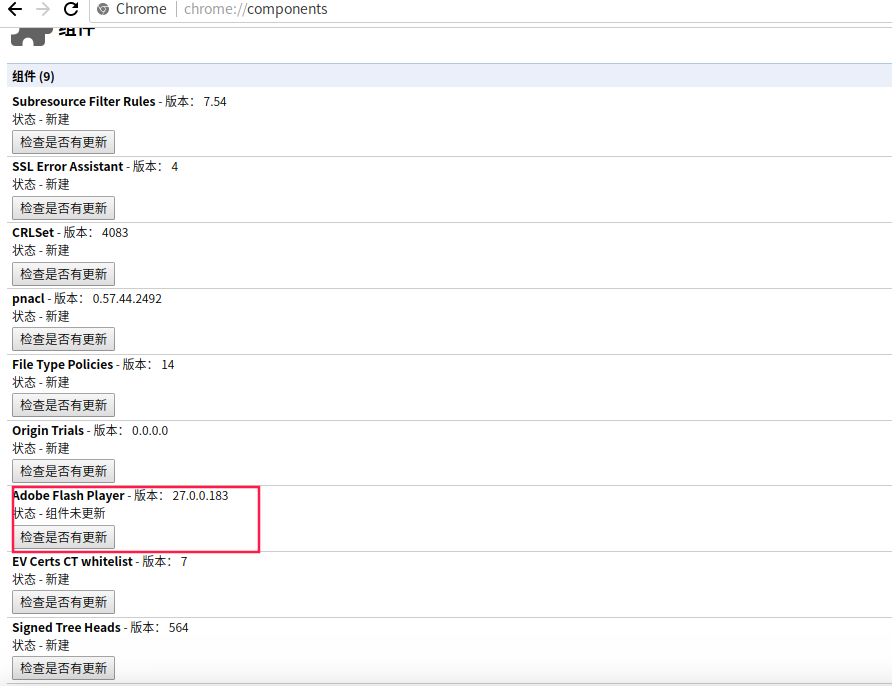892x686 pixels.
Task: Check for update for SSL Error Assistant
Action: tap(63, 208)
